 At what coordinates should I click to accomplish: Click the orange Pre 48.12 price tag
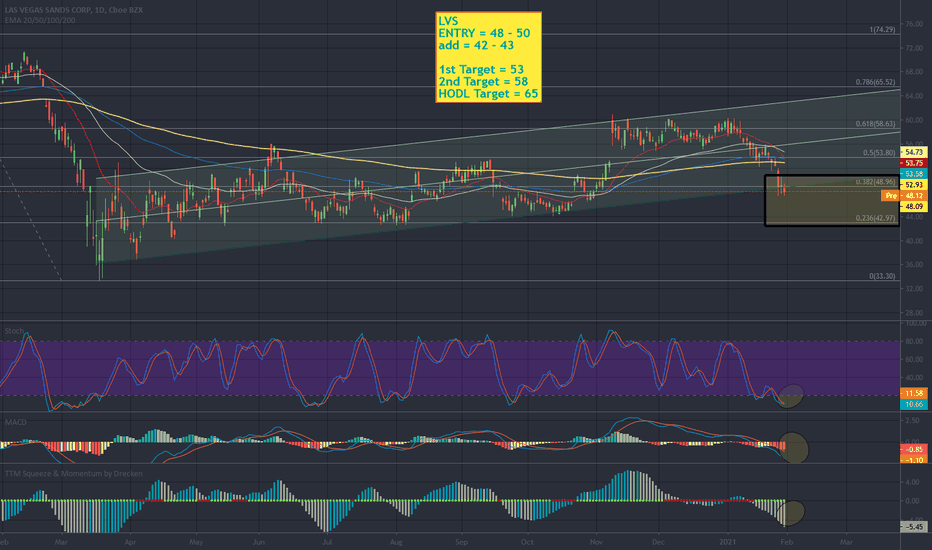pos(904,196)
